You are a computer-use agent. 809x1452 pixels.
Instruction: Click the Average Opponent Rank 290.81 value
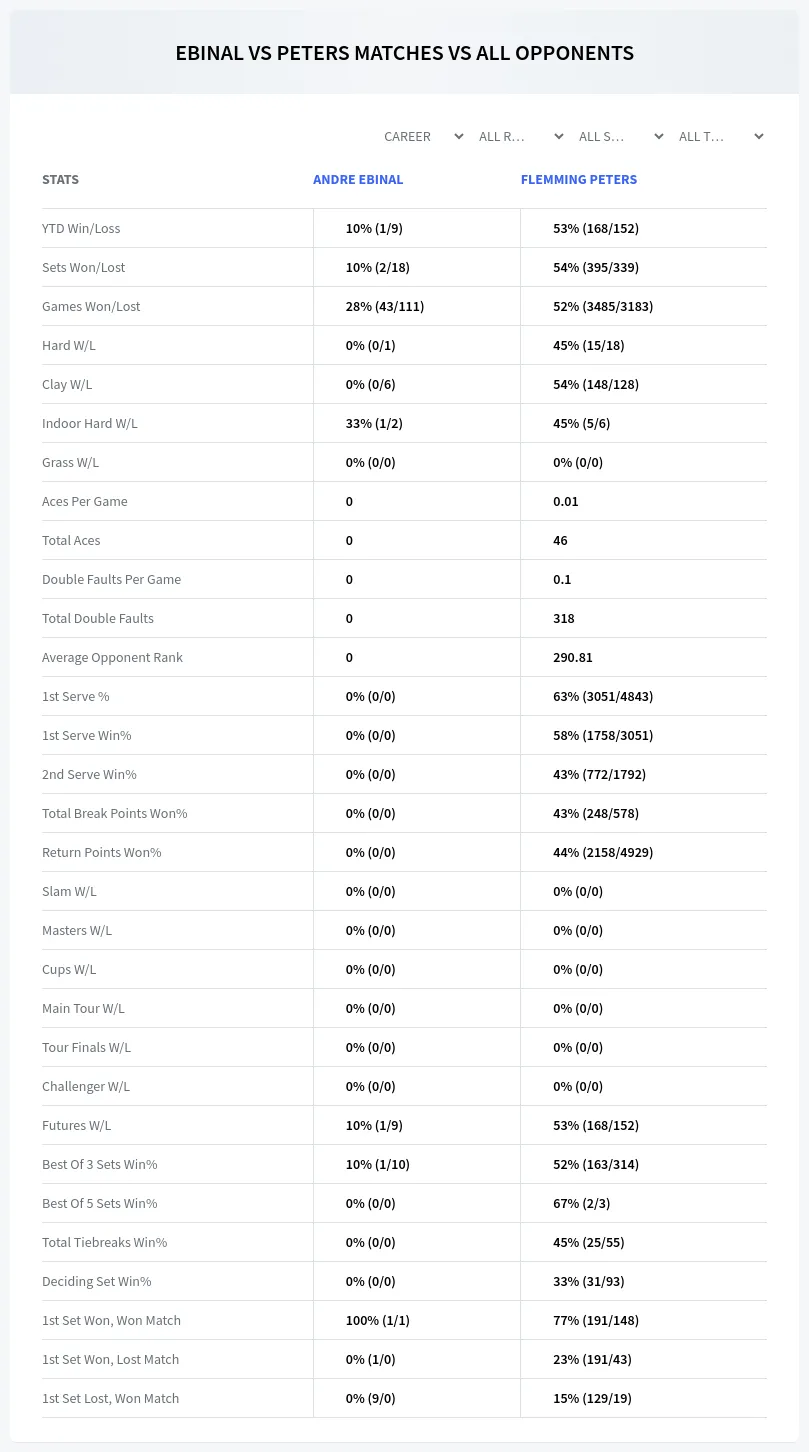573,657
